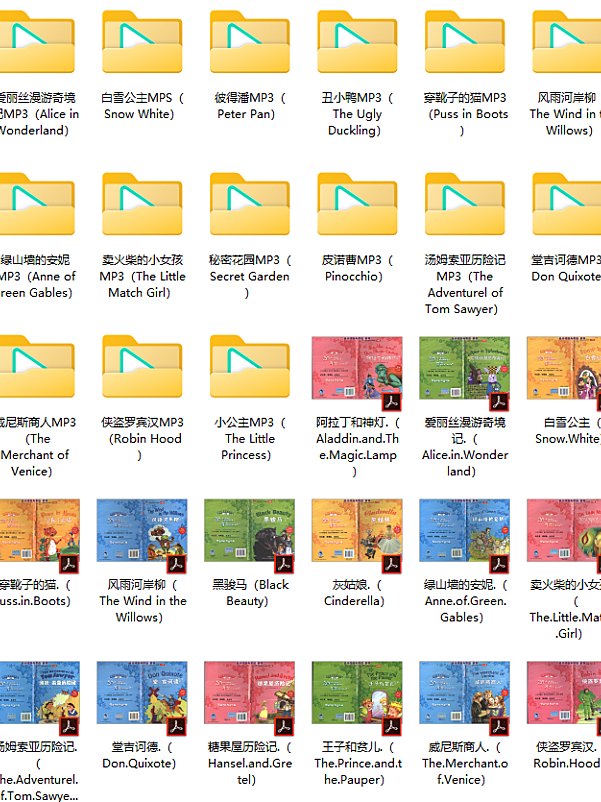Open the Robin Hood MP3 folder

[x=142, y=368]
